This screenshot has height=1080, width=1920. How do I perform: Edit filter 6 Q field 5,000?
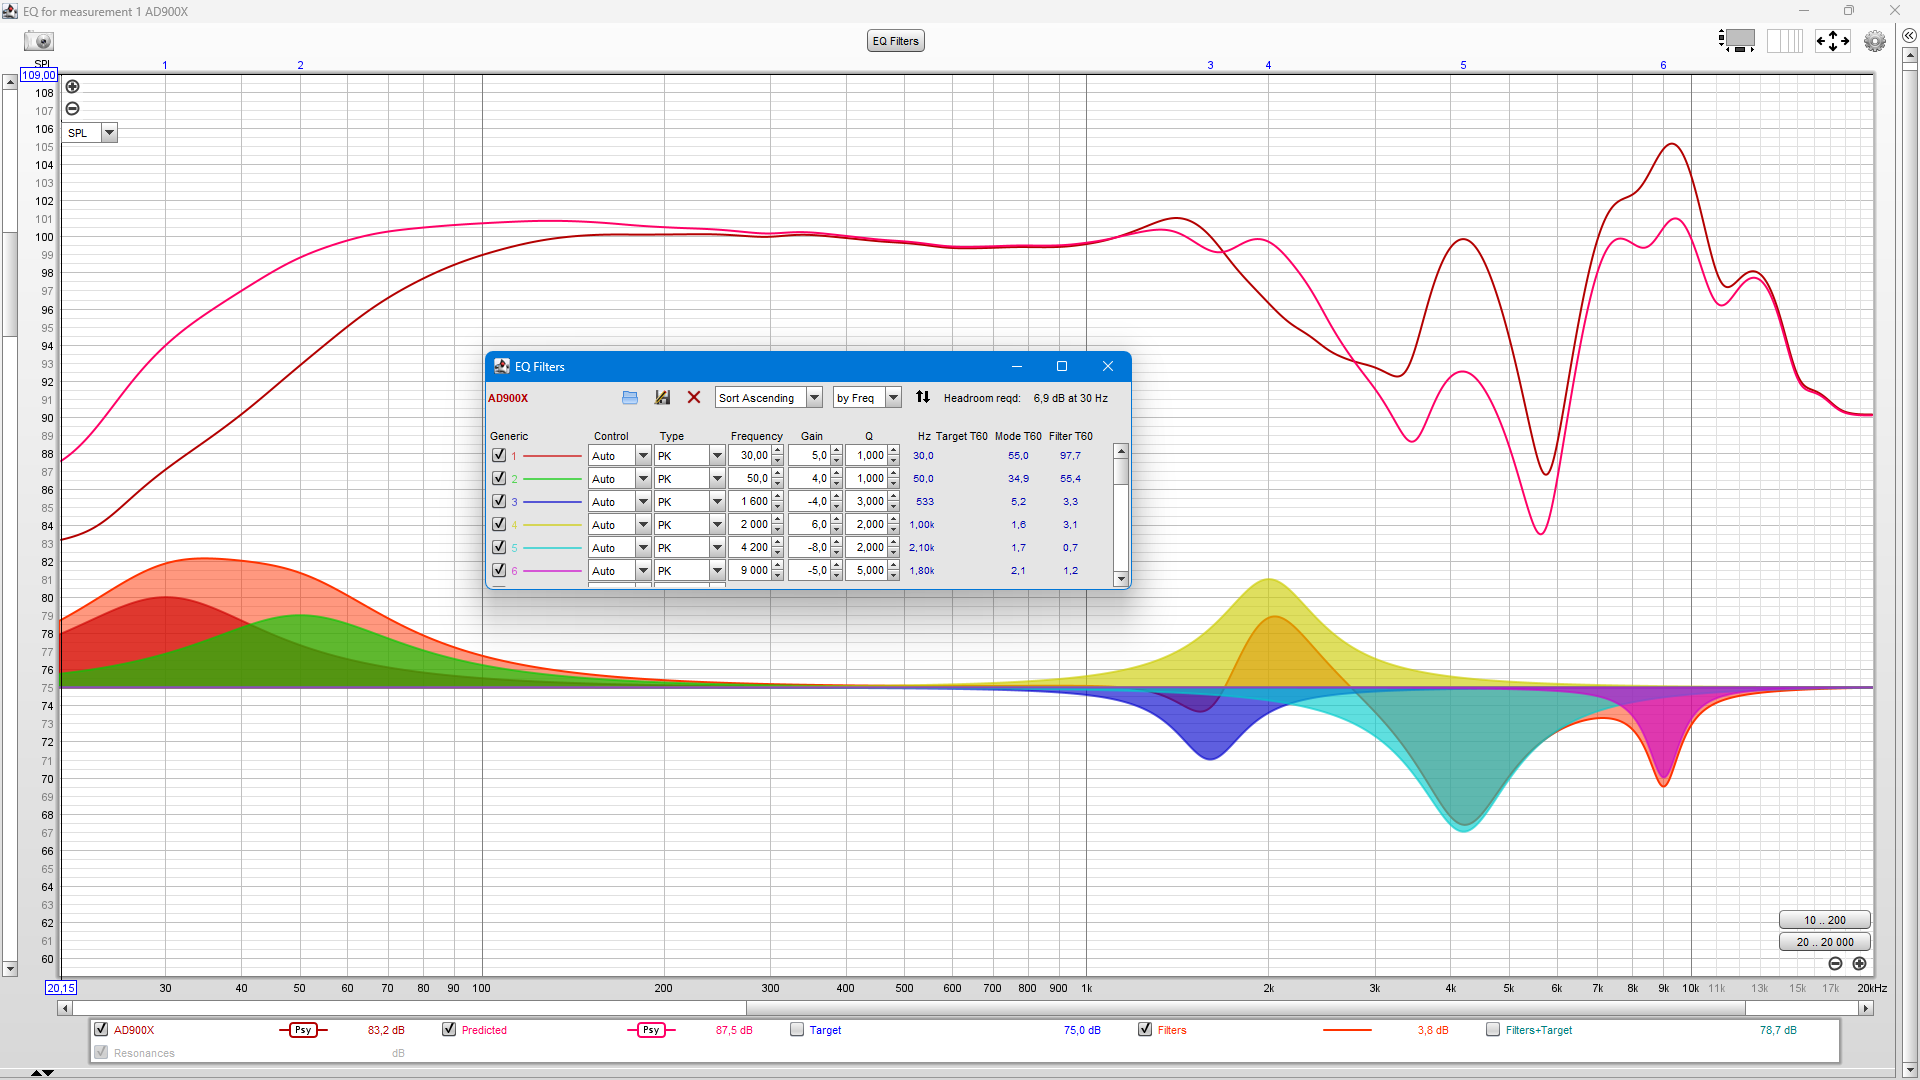(x=866, y=571)
